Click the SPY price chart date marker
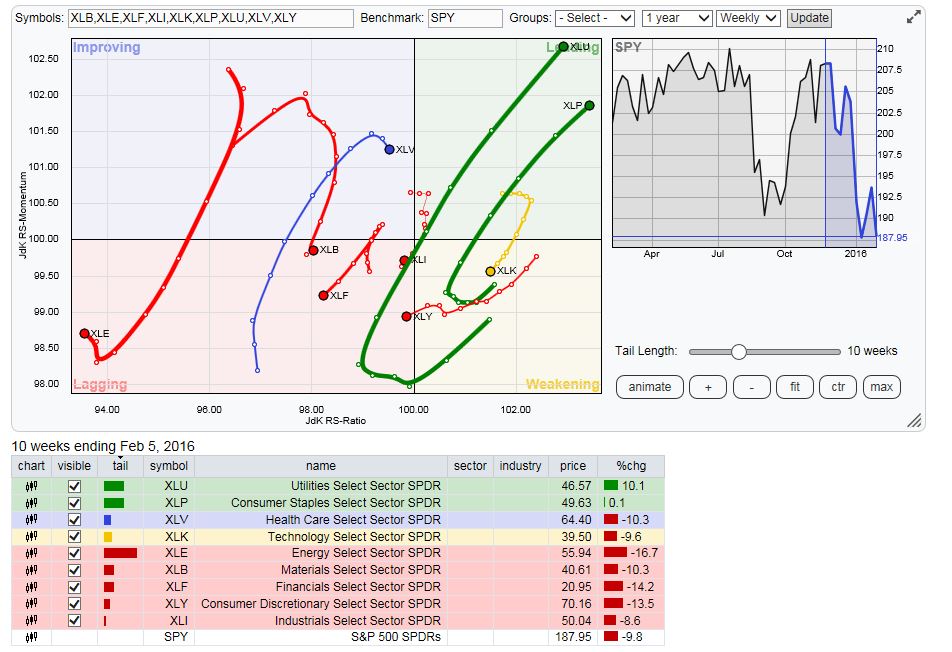 (825, 143)
